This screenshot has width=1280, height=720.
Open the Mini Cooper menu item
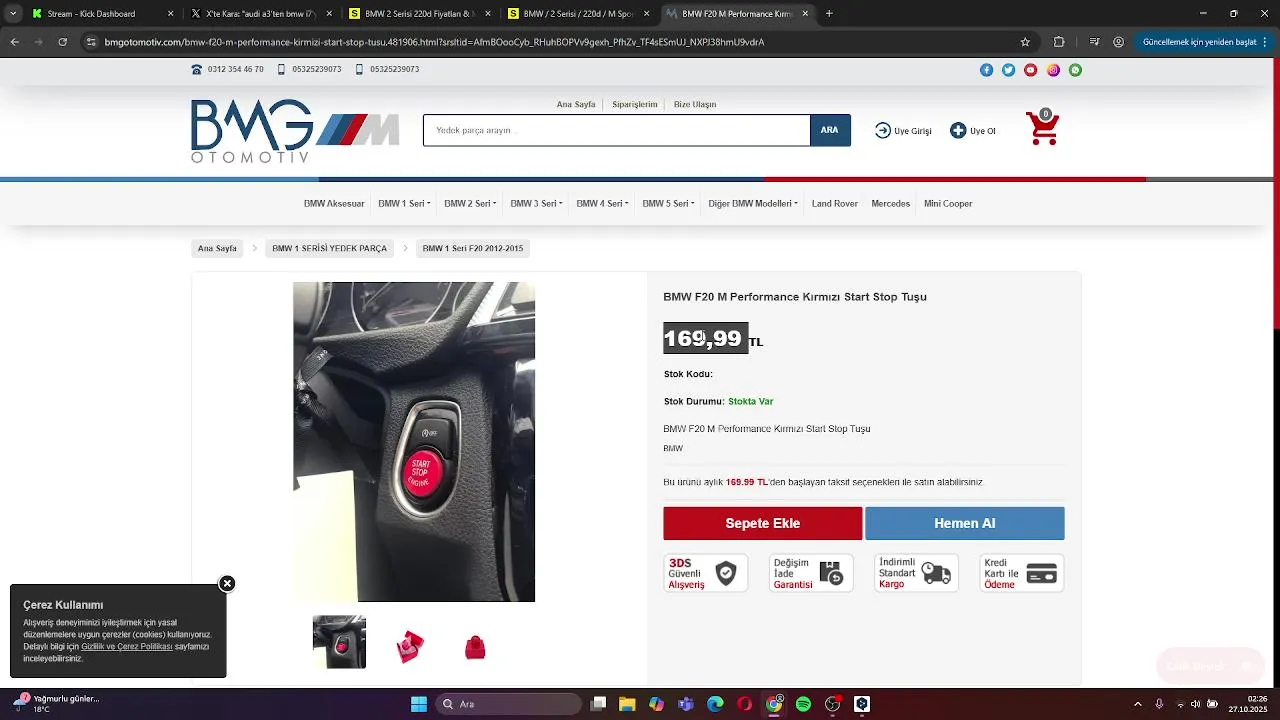948,204
